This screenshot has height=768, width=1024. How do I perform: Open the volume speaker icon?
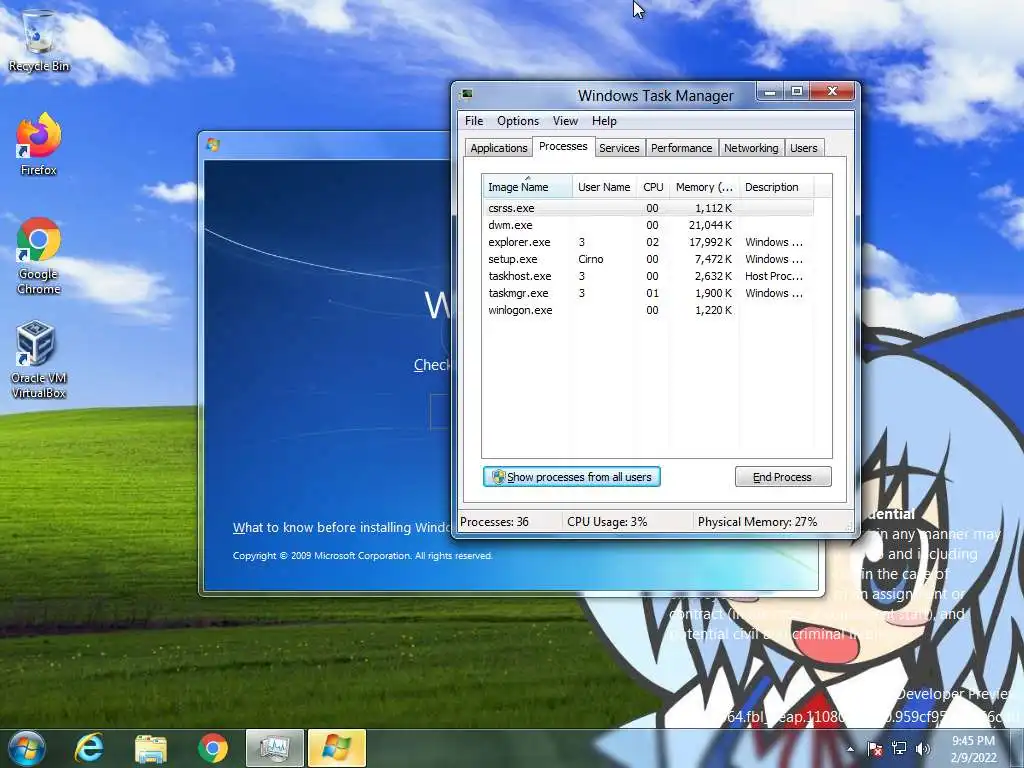click(x=923, y=749)
